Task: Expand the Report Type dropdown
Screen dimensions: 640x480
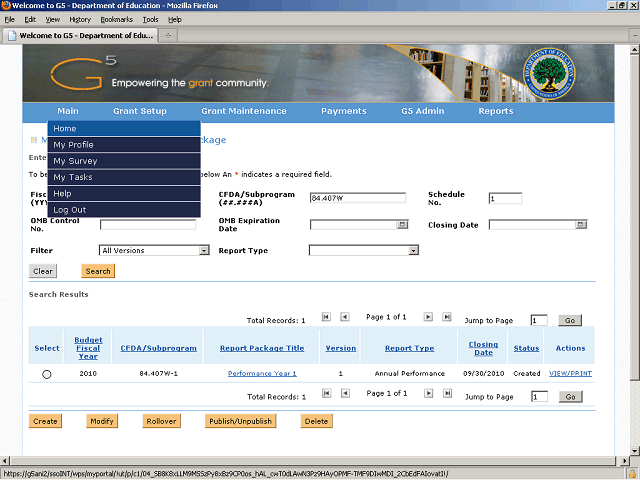Action: tap(413, 251)
